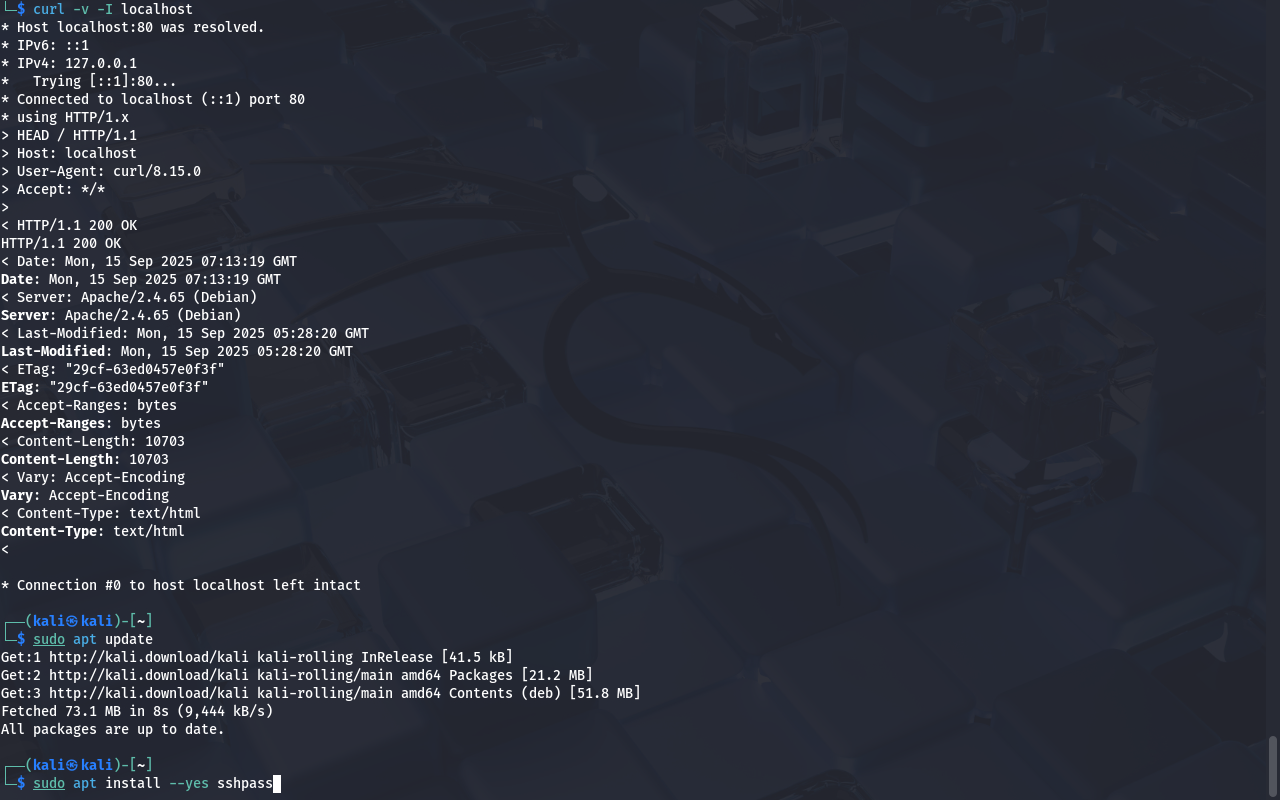Image resolution: width=1280 pixels, height=800 pixels.
Task: Click the text cursor block after sshpass
Action: tap(277, 783)
